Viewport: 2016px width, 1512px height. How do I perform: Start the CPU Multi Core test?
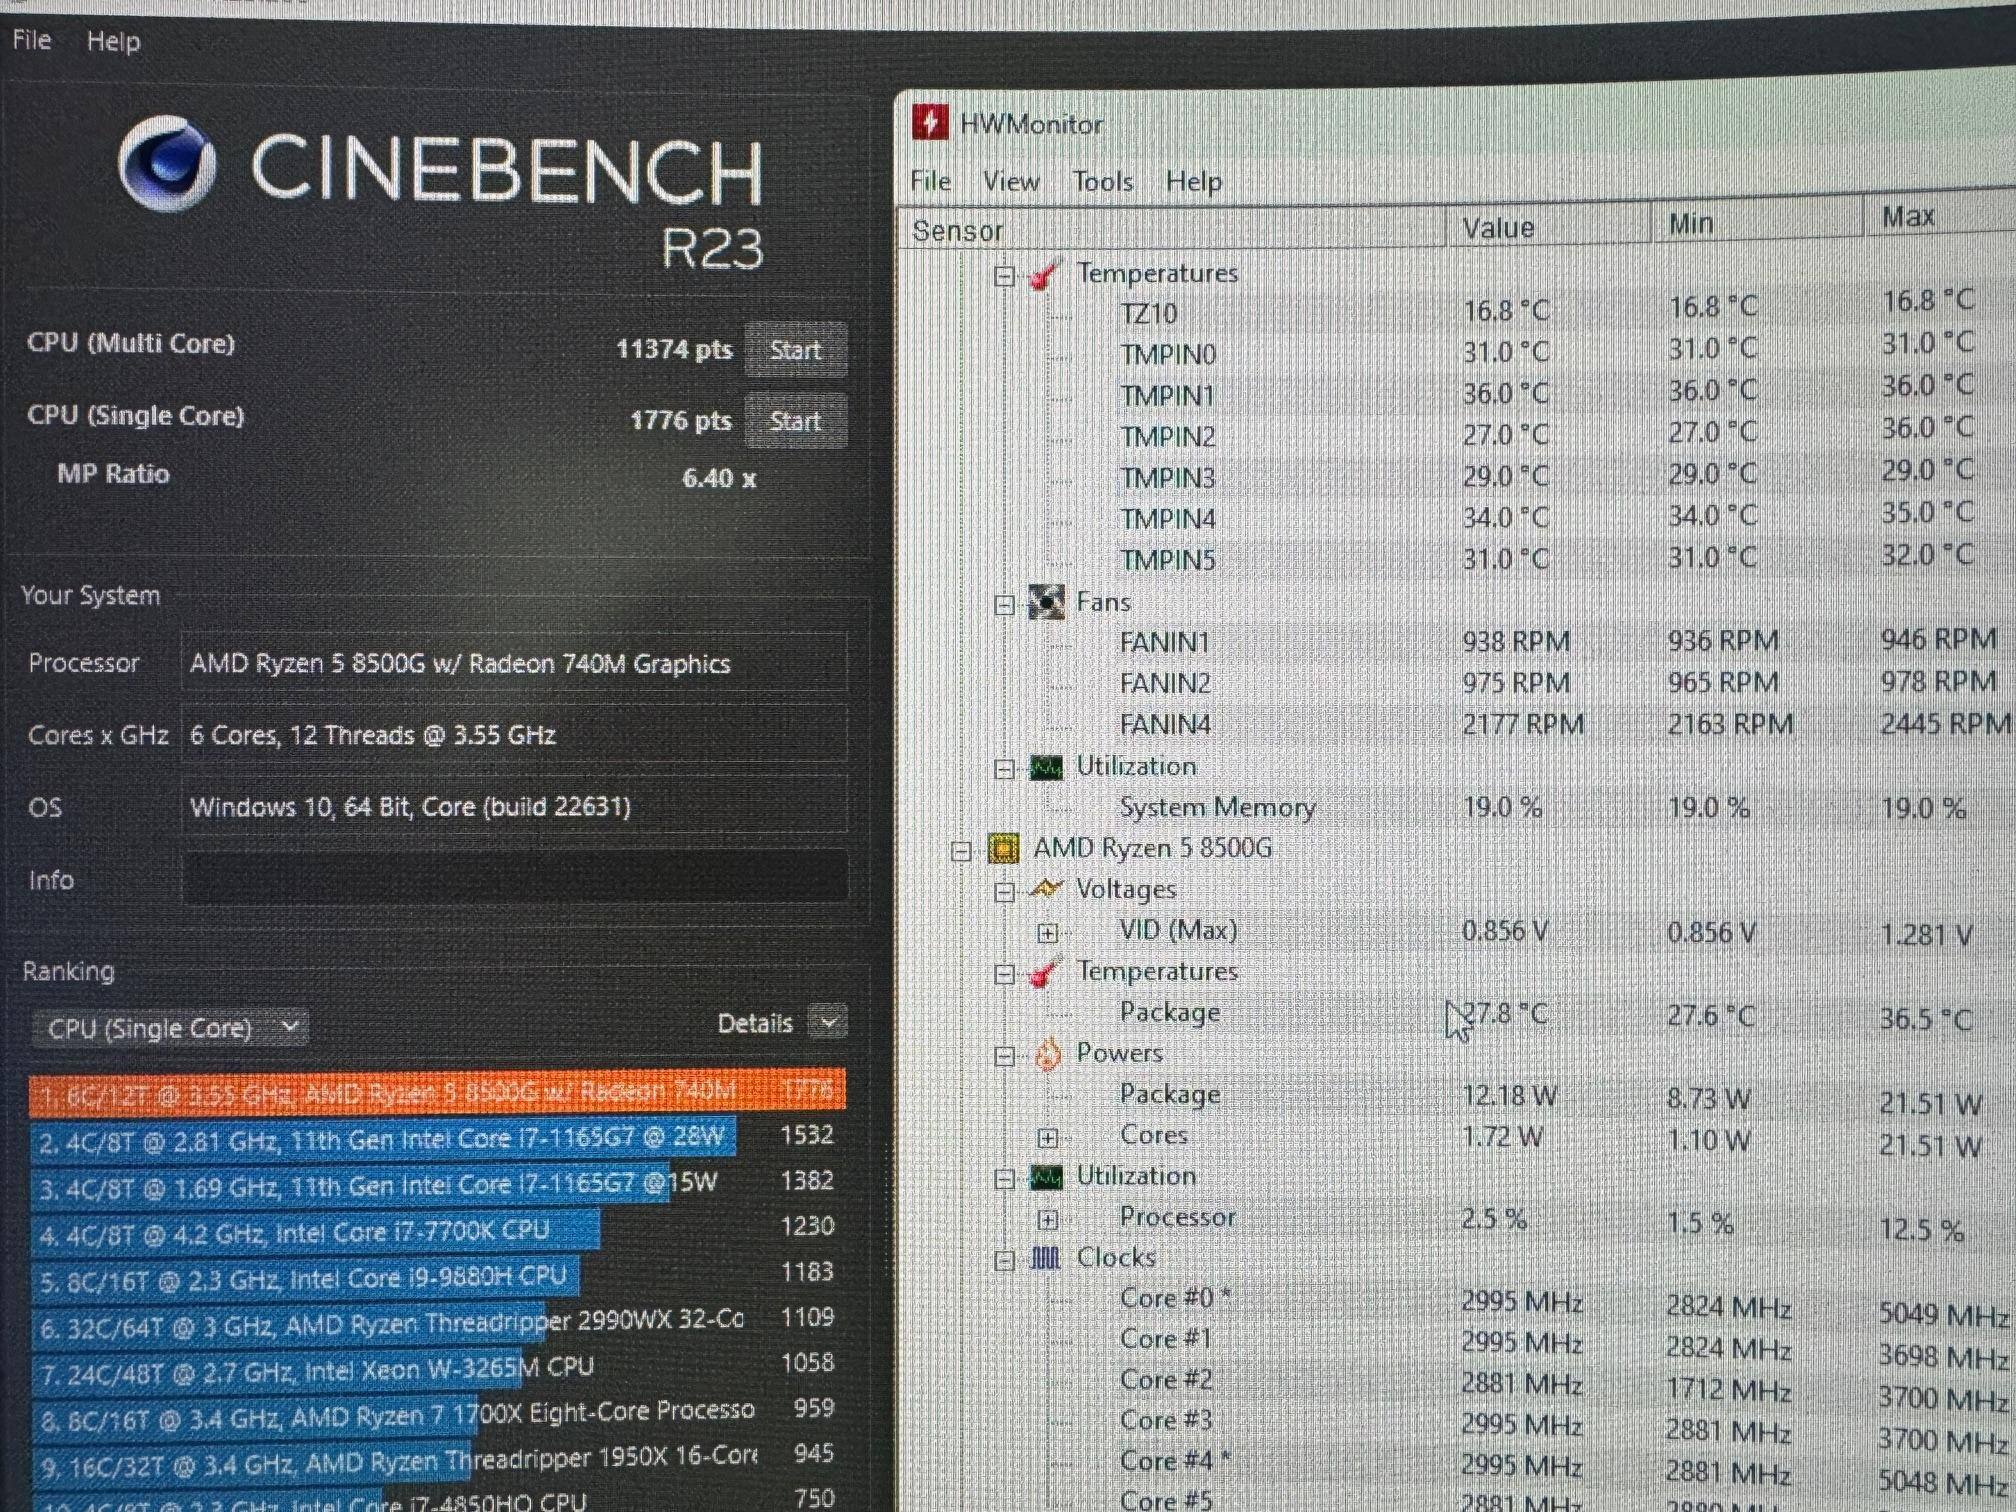click(x=795, y=349)
